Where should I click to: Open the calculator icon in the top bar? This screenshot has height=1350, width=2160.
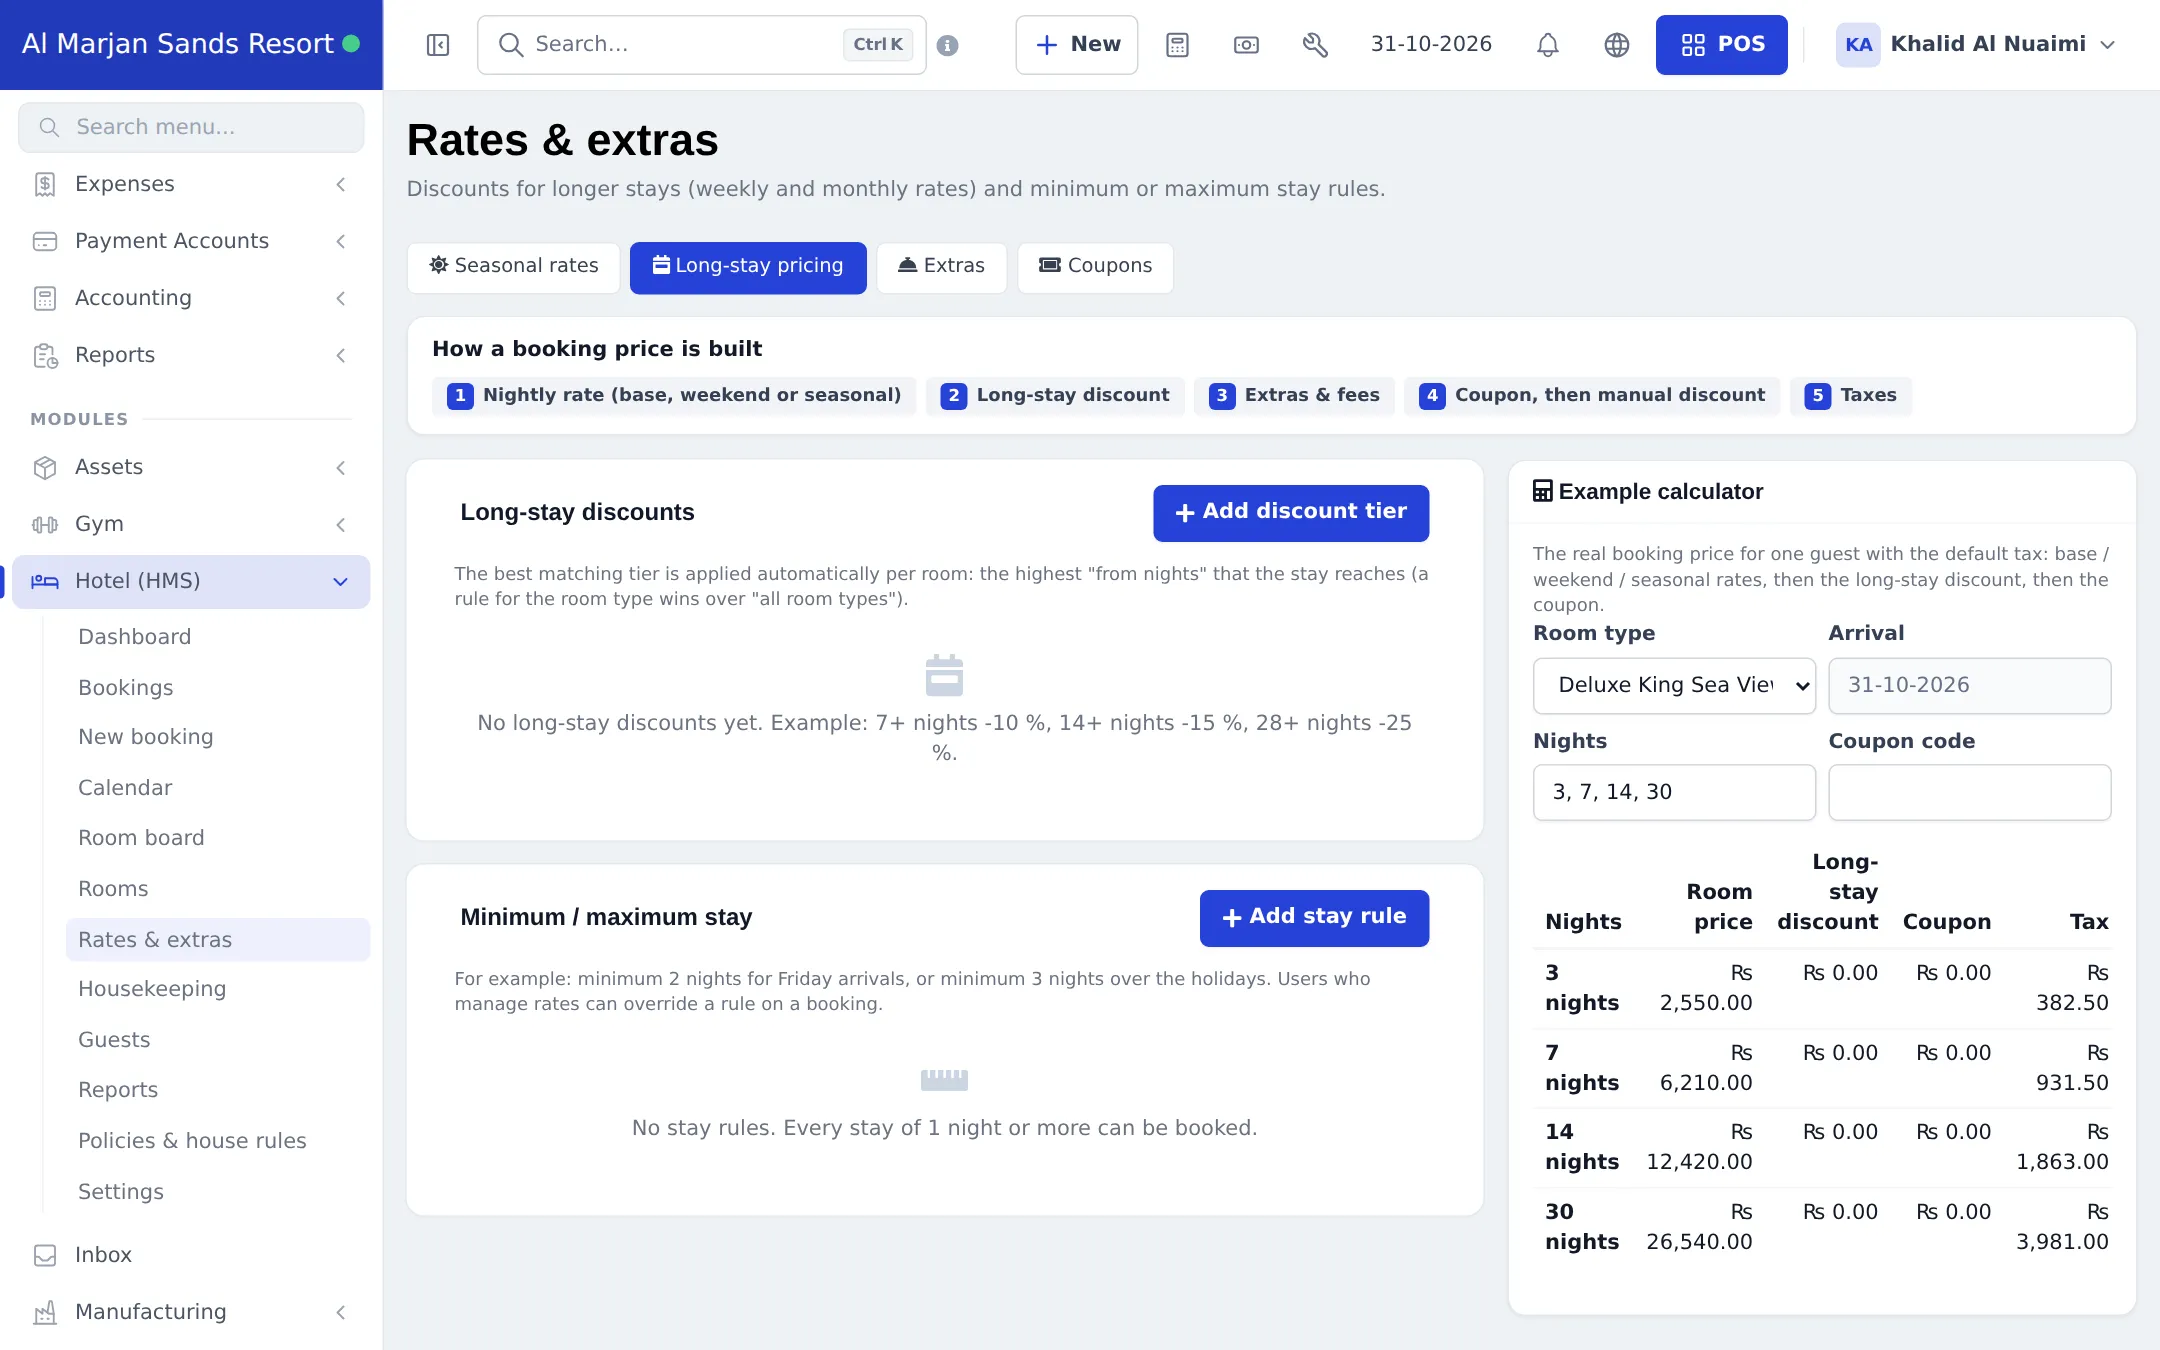pyautogui.click(x=1177, y=45)
